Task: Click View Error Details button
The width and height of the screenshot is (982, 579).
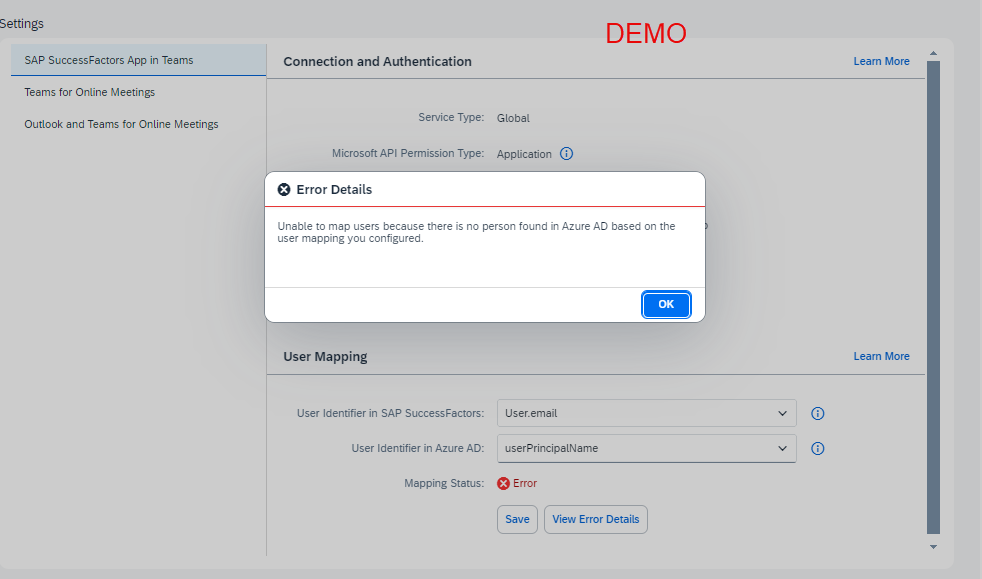Action: pyautogui.click(x=596, y=520)
